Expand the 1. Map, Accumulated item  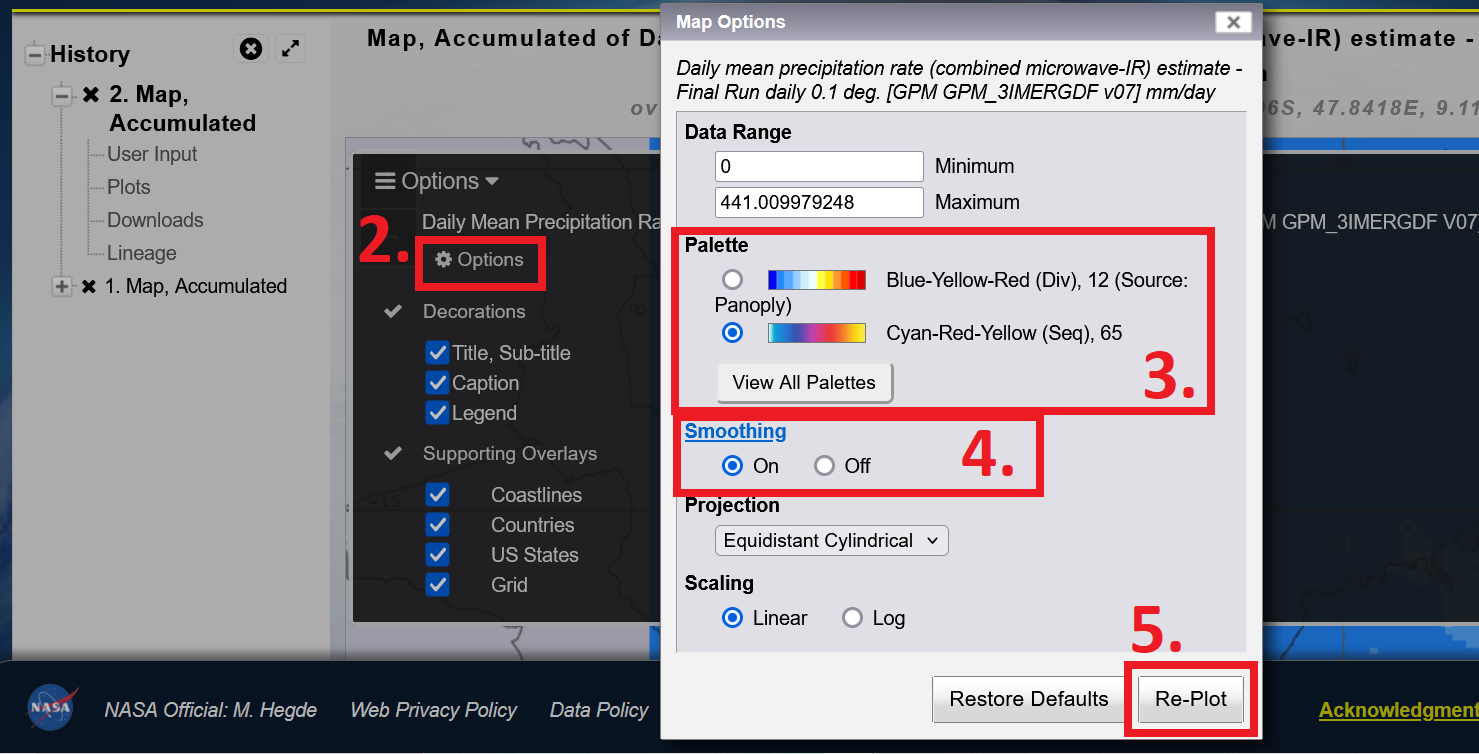pyautogui.click(x=62, y=287)
